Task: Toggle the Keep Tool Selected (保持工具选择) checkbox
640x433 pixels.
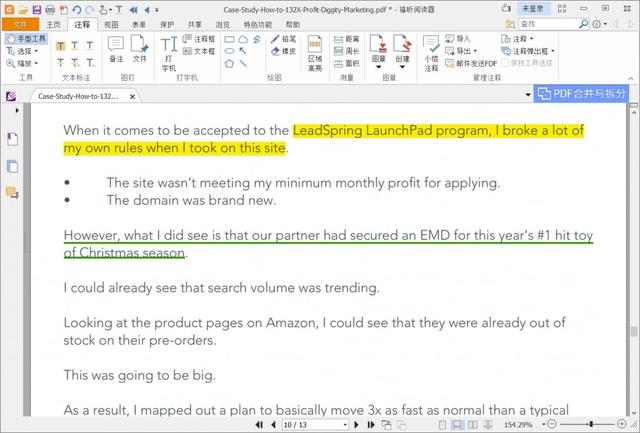Action: coord(503,63)
